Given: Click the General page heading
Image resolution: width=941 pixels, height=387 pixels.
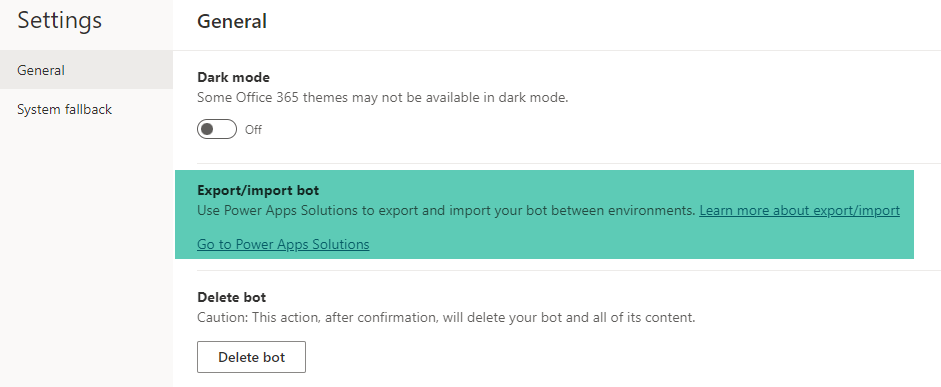Looking at the screenshot, I should [232, 22].
